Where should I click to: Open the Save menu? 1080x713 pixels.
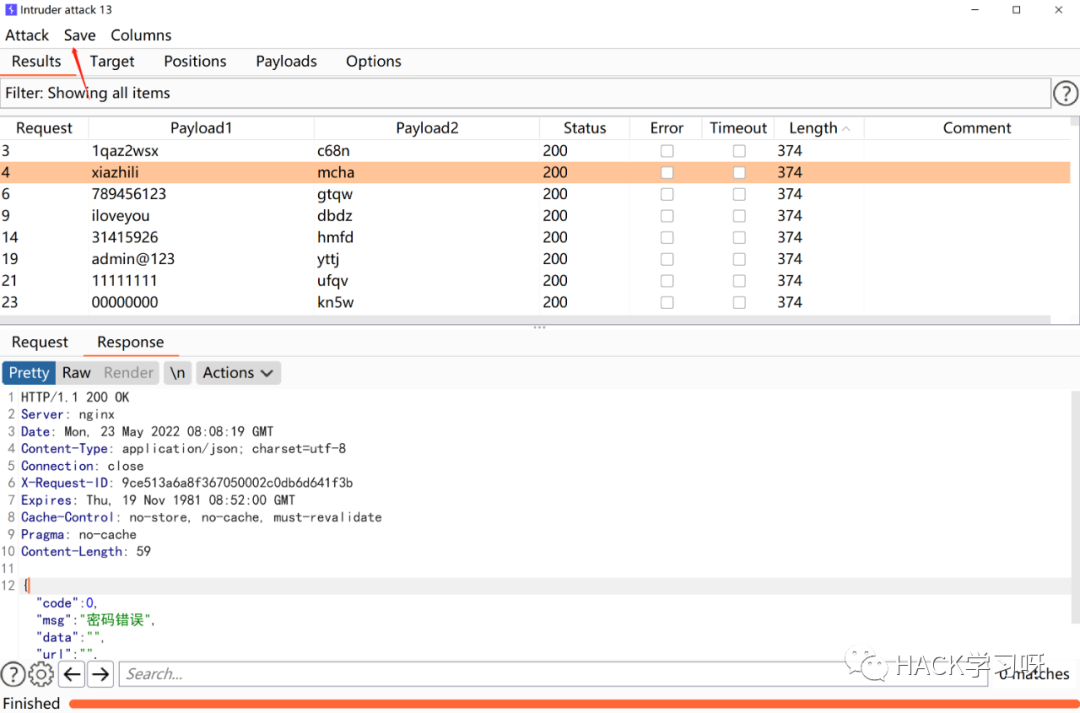(x=80, y=35)
